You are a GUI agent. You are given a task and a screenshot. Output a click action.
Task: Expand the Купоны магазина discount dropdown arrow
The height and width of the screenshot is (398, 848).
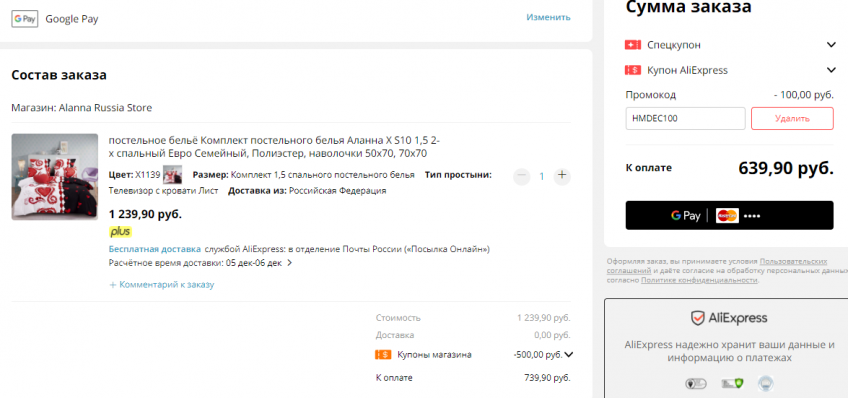568,355
